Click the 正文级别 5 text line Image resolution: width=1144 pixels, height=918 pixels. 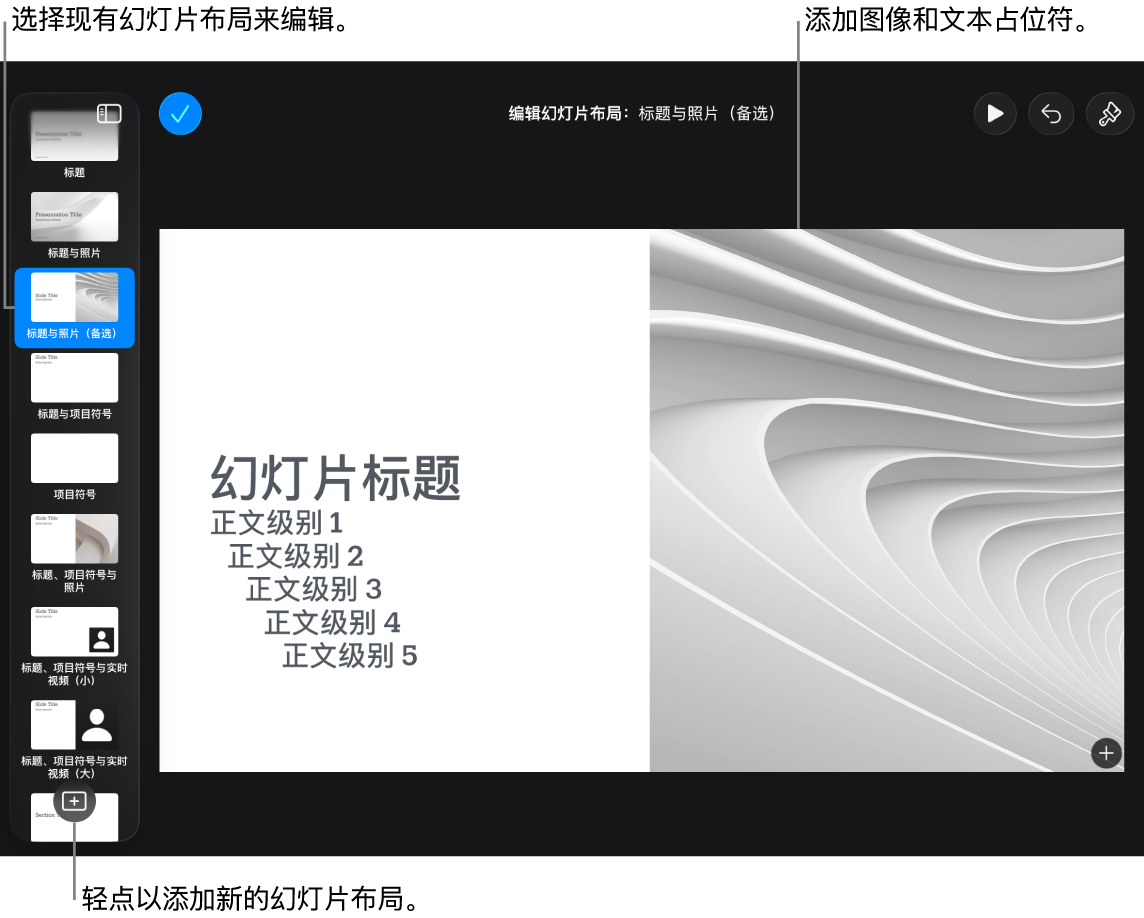[x=349, y=655]
